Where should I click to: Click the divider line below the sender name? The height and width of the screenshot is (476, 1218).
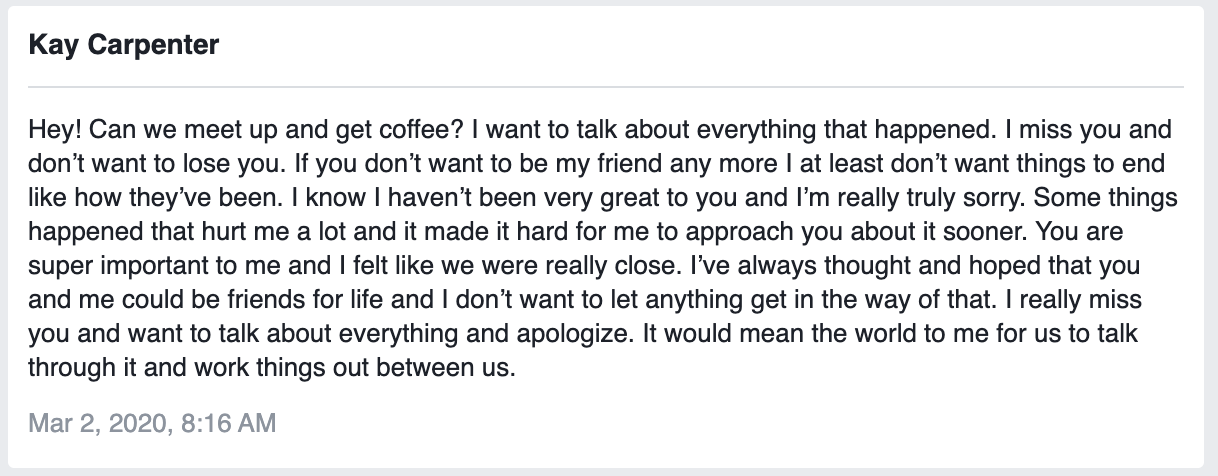608,88
